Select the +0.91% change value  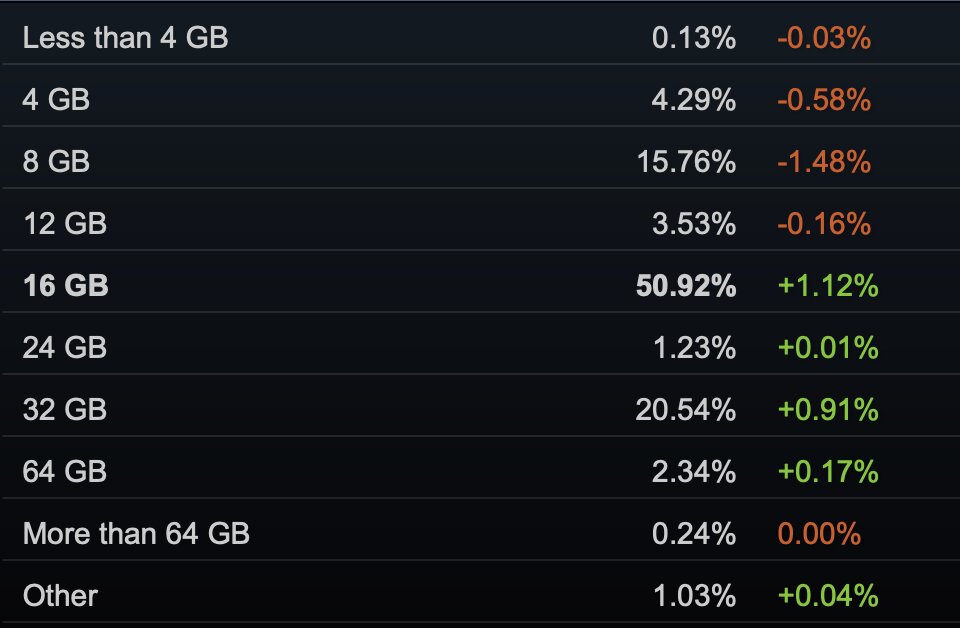point(828,409)
